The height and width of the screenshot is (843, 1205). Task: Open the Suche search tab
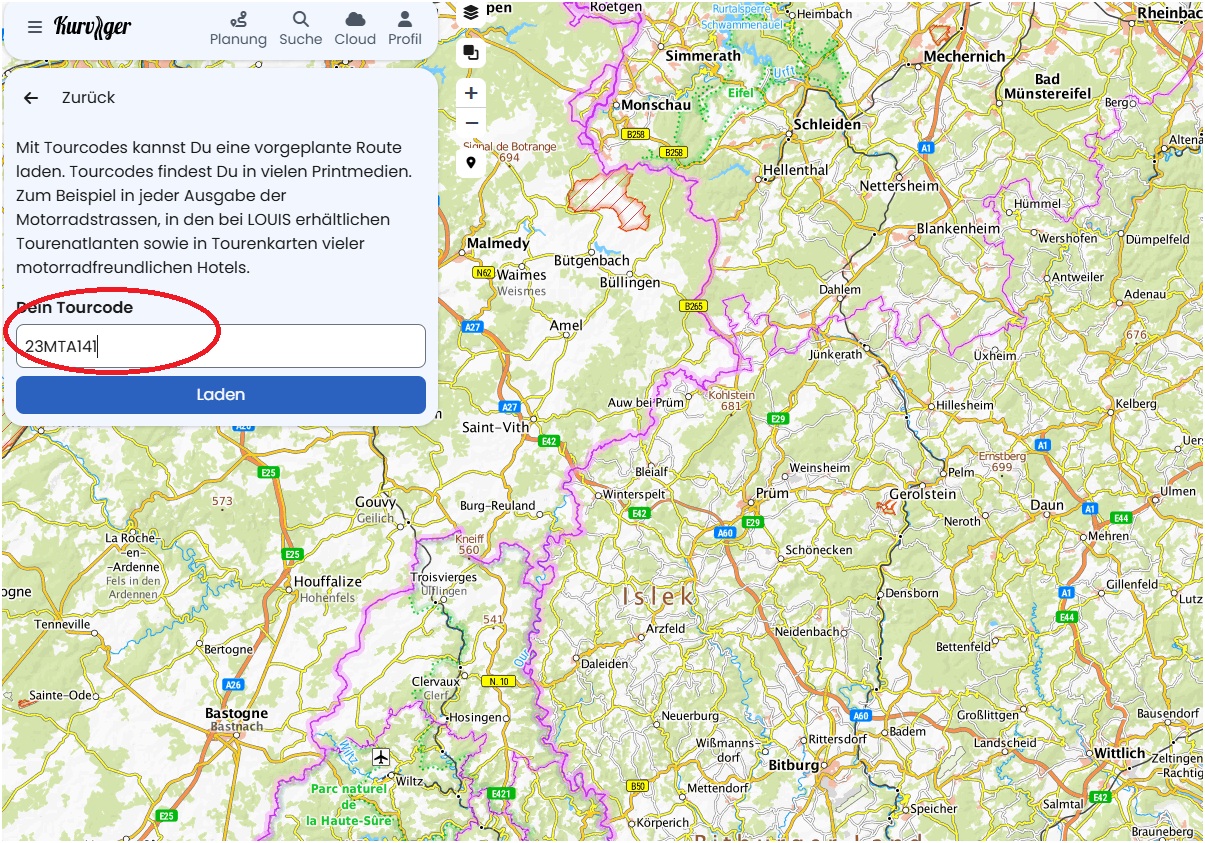pos(300,29)
